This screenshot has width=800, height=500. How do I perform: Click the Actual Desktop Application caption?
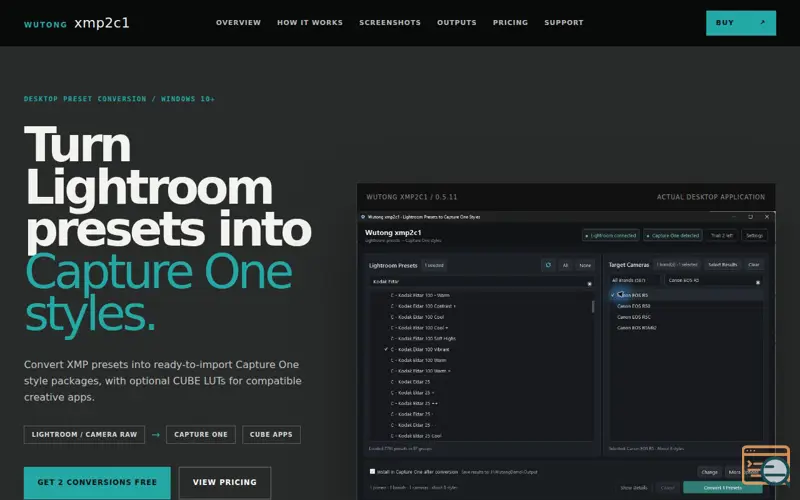pyautogui.click(x=711, y=197)
